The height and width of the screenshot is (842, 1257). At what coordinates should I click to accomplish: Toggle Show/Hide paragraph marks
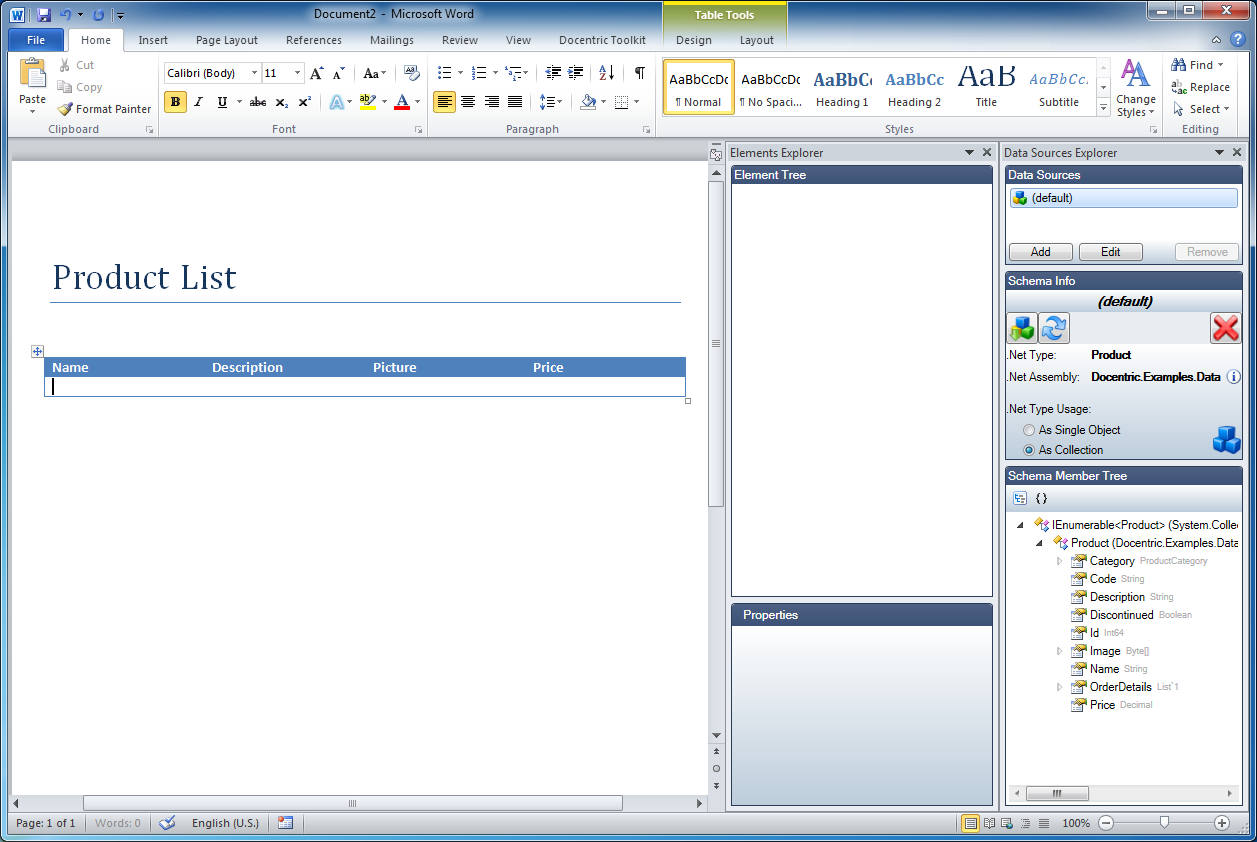(x=639, y=73)
